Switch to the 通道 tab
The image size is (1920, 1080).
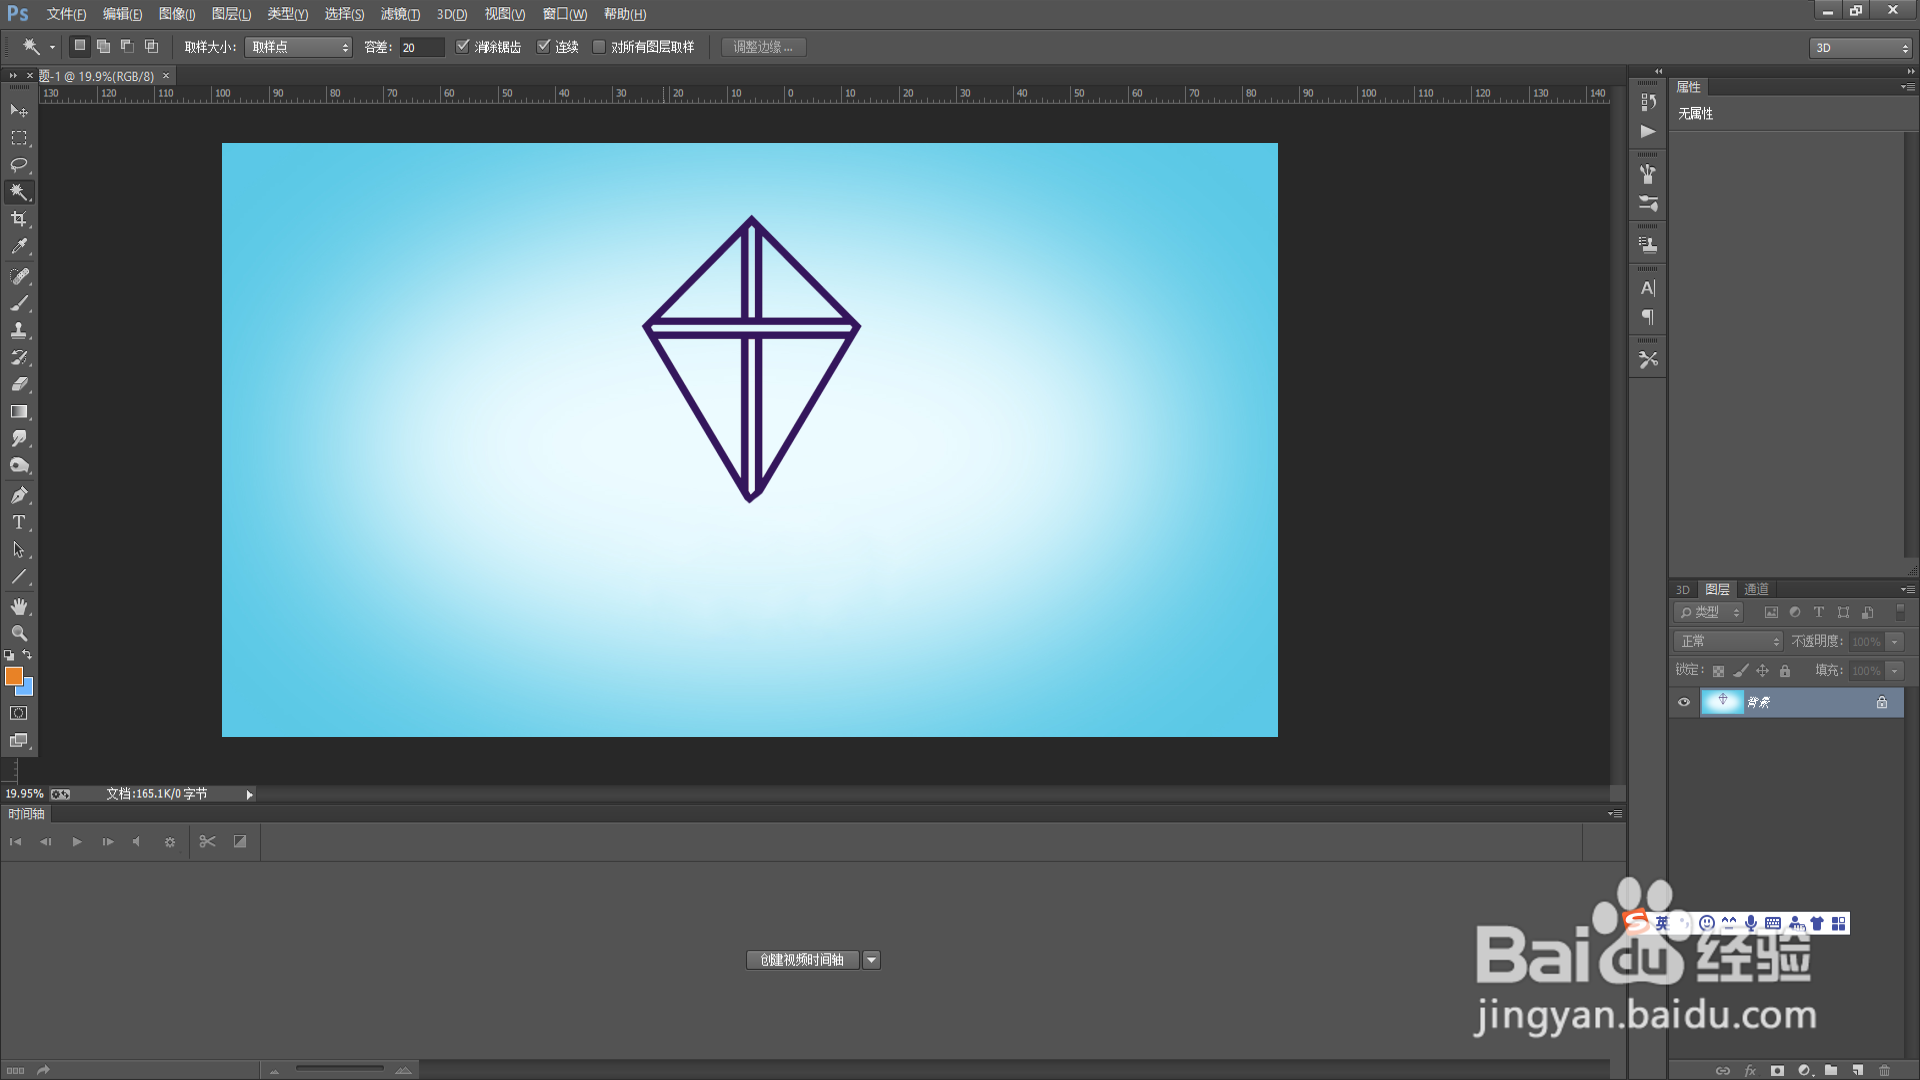1756,590
